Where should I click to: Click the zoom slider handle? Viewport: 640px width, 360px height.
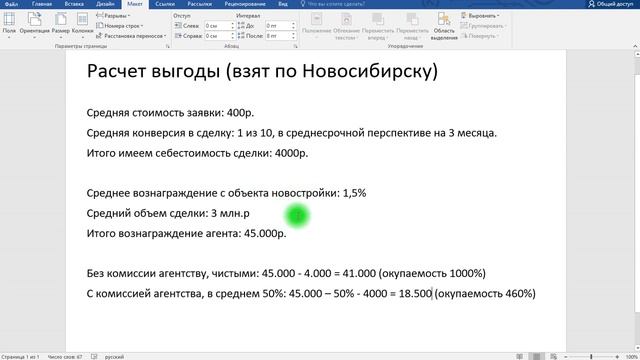(x=591, y=357)
